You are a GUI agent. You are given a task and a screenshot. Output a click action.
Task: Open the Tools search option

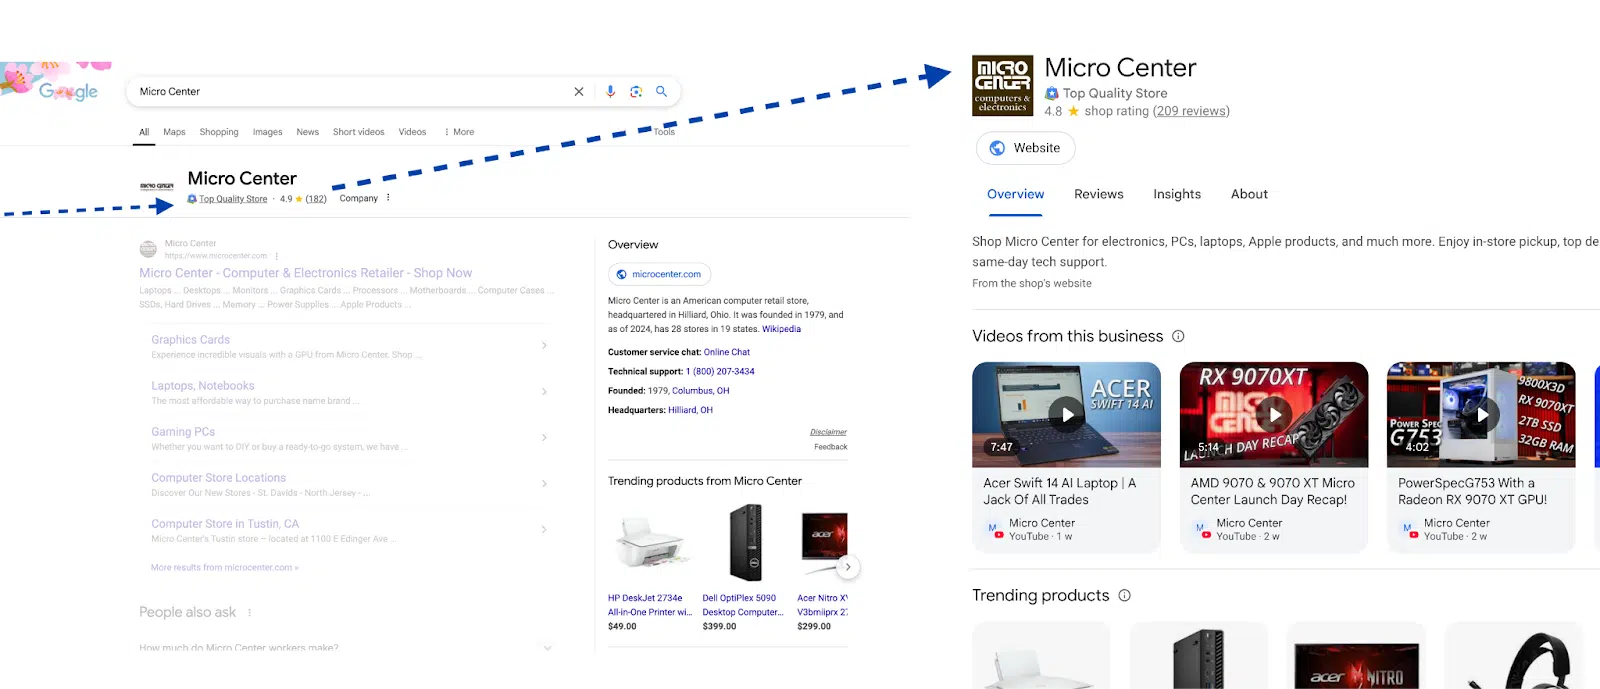click(x=664, y=132)
